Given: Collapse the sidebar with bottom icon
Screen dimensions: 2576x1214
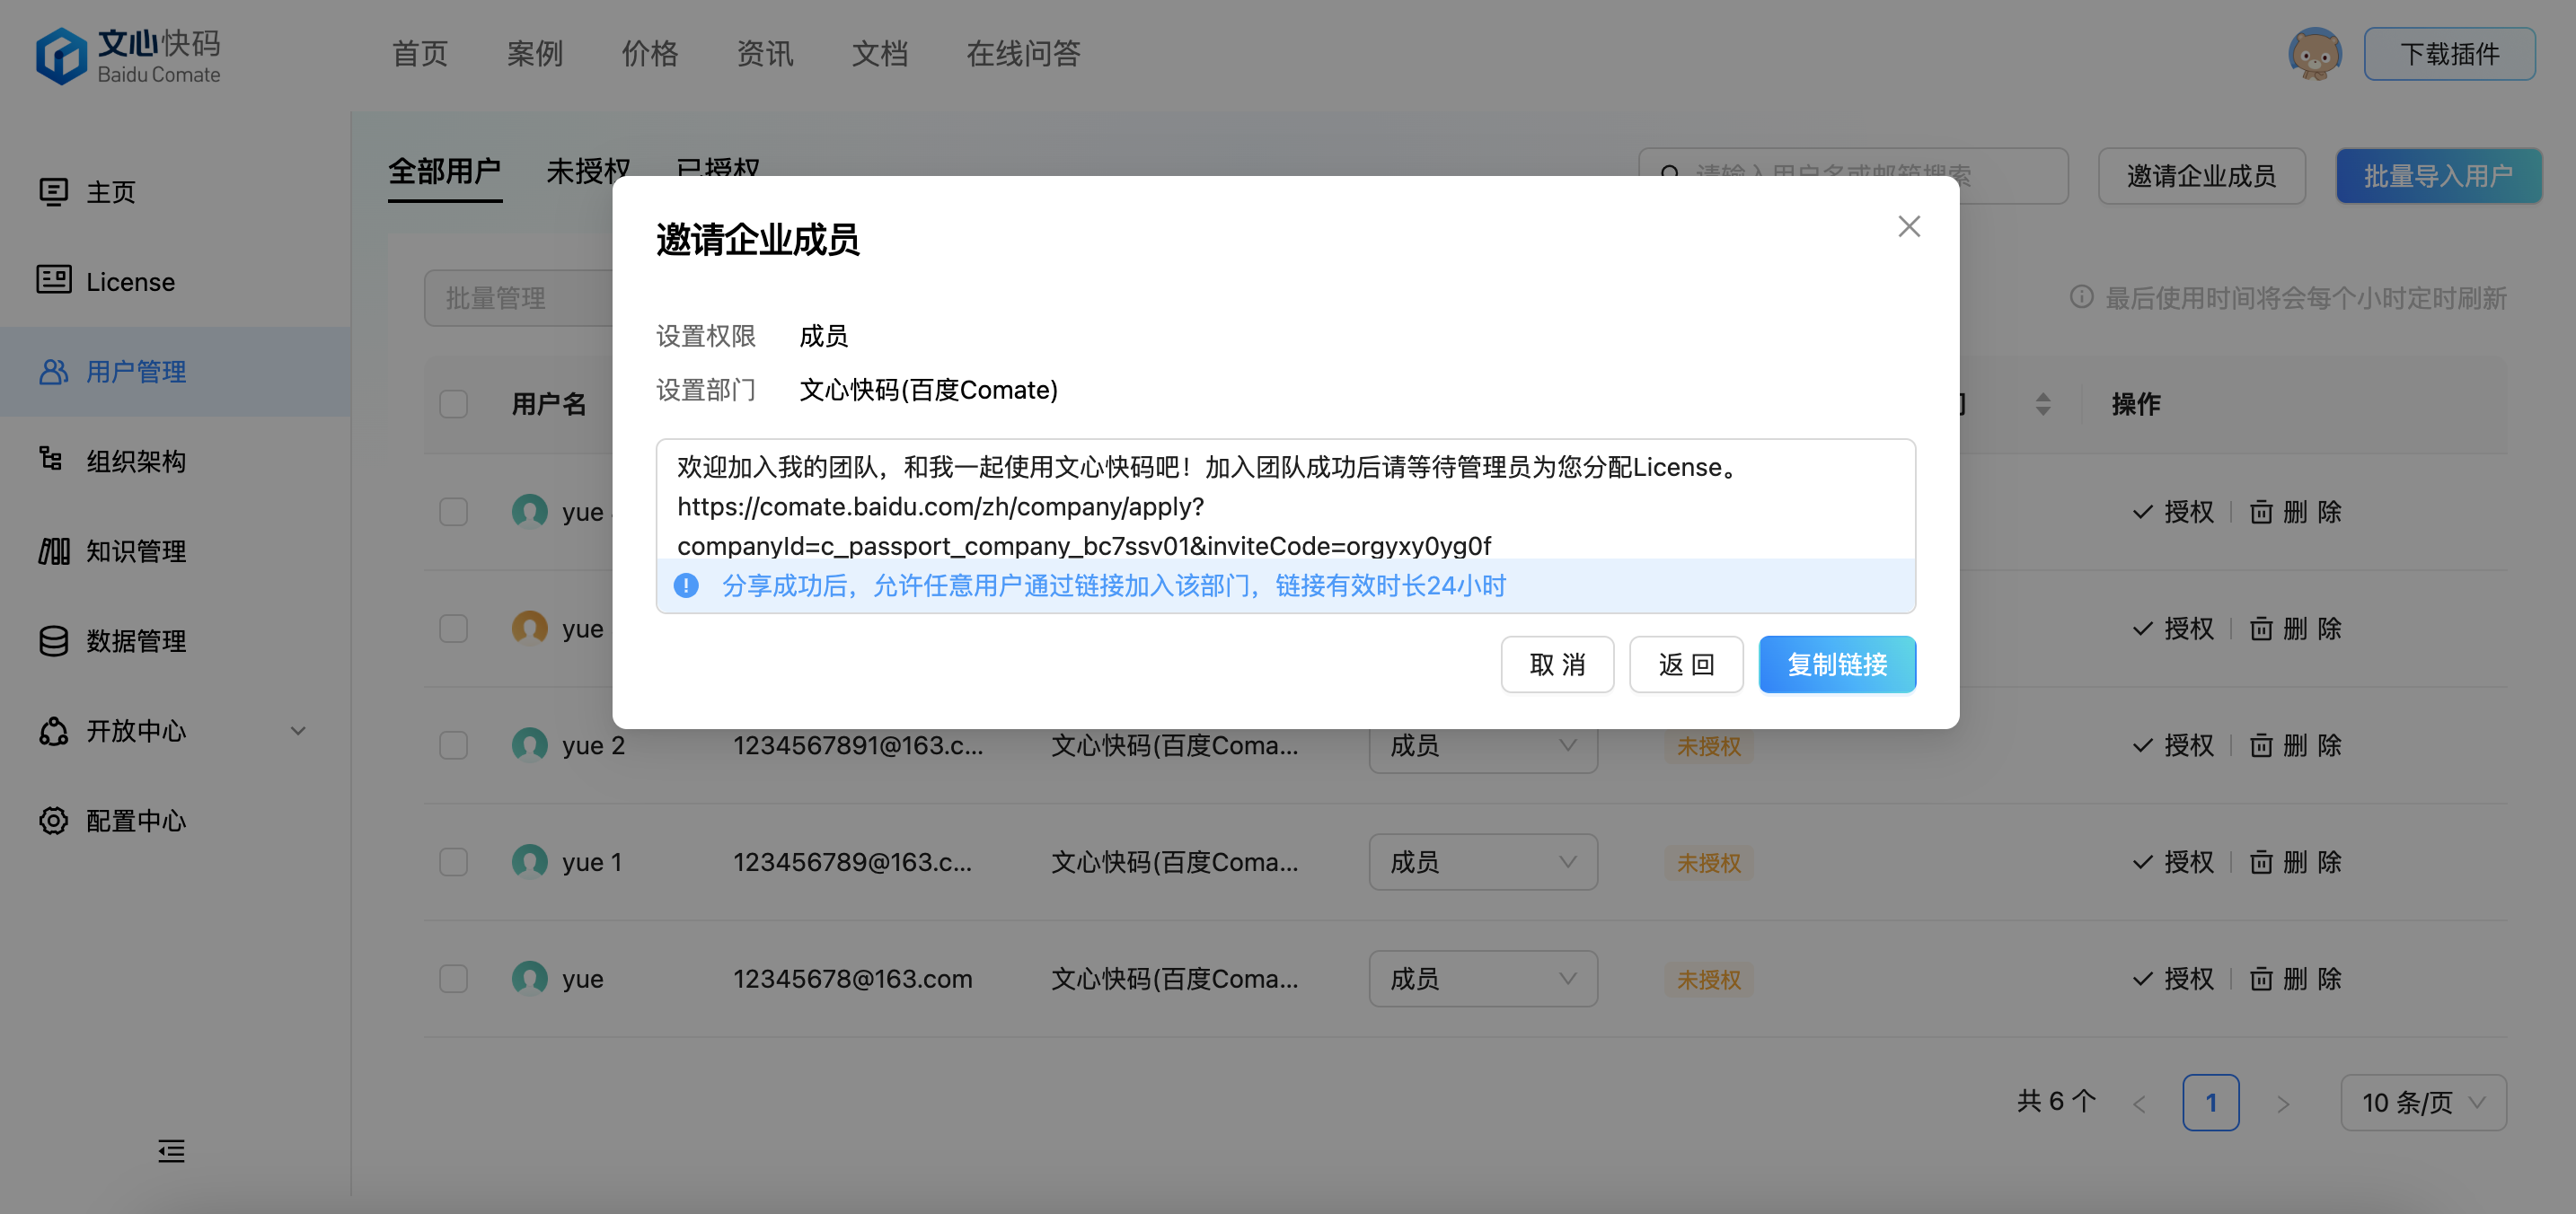Looking at the screenshot, I should [x=171, y=1151].
